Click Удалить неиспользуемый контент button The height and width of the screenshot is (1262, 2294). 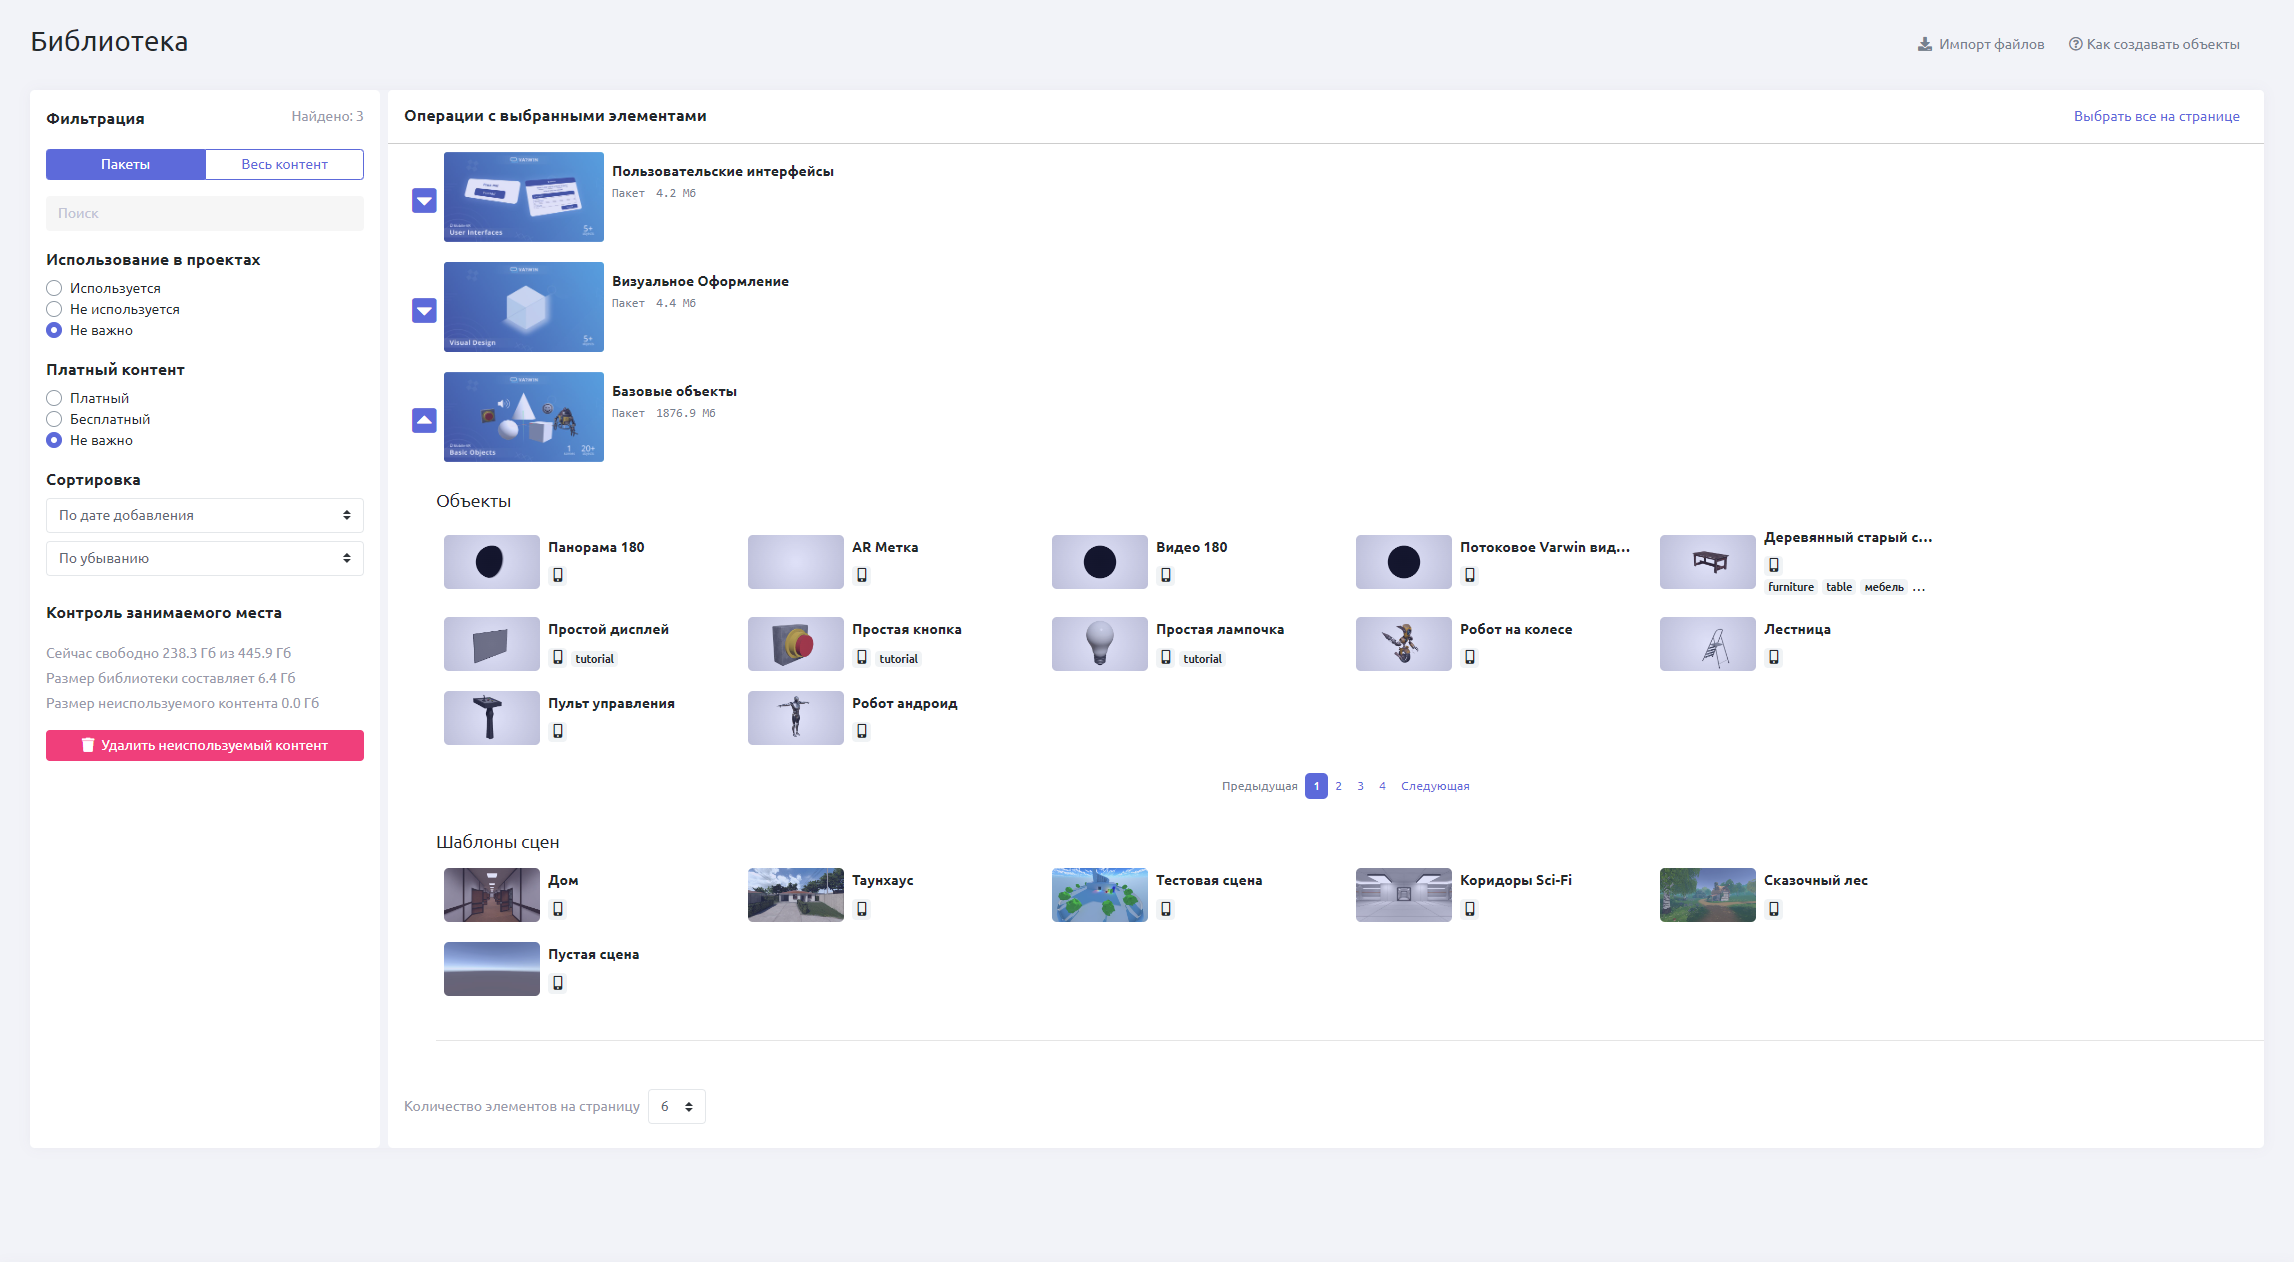(x=204, y=745)
